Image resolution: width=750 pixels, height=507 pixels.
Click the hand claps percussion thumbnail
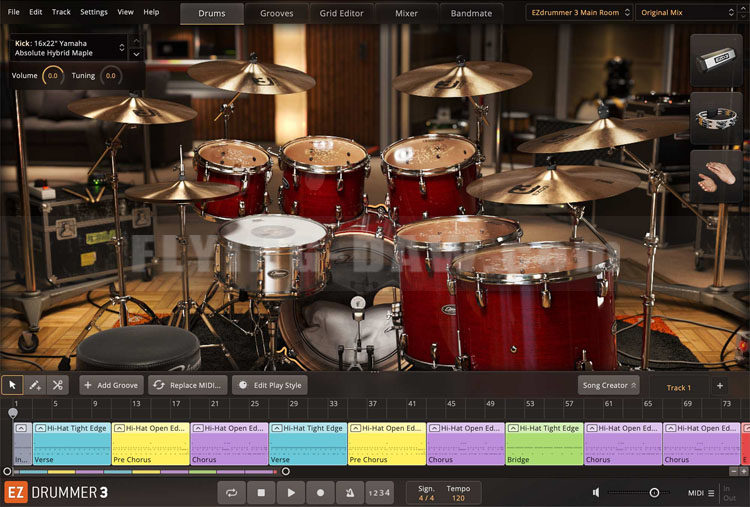click(x=716, y=176)
